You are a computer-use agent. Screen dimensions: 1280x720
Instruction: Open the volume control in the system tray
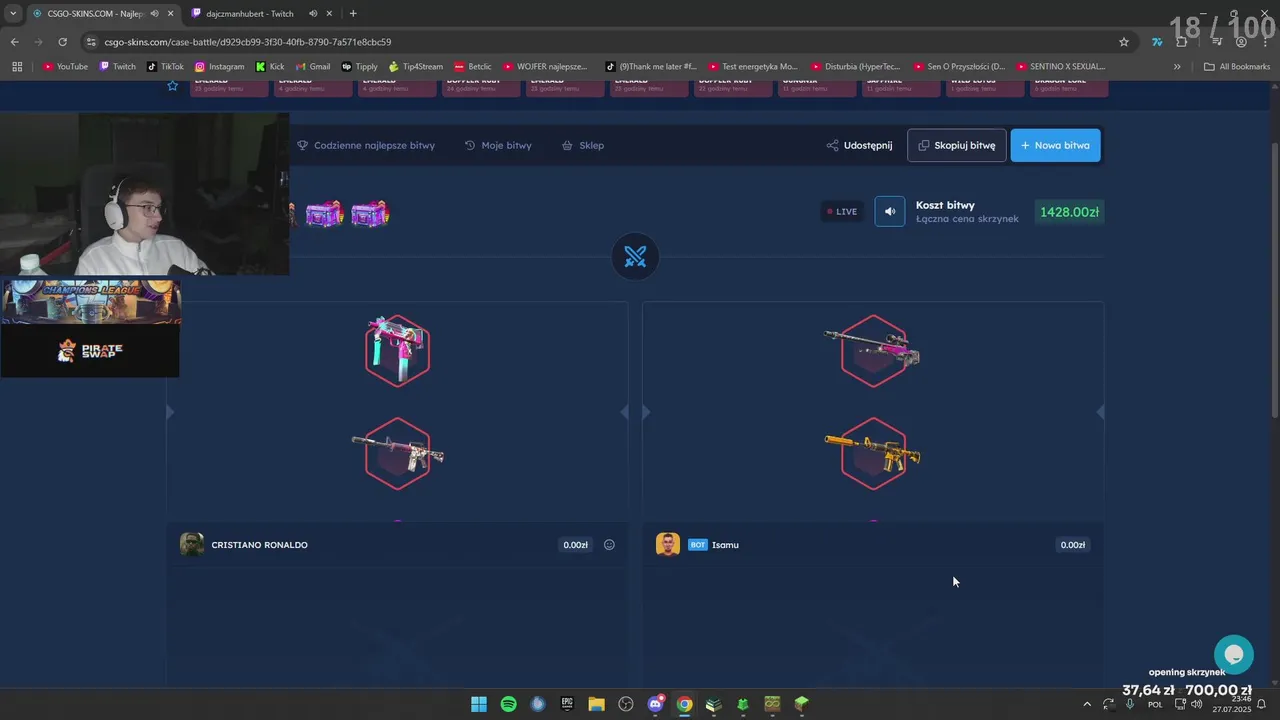tap(1197, 704)
